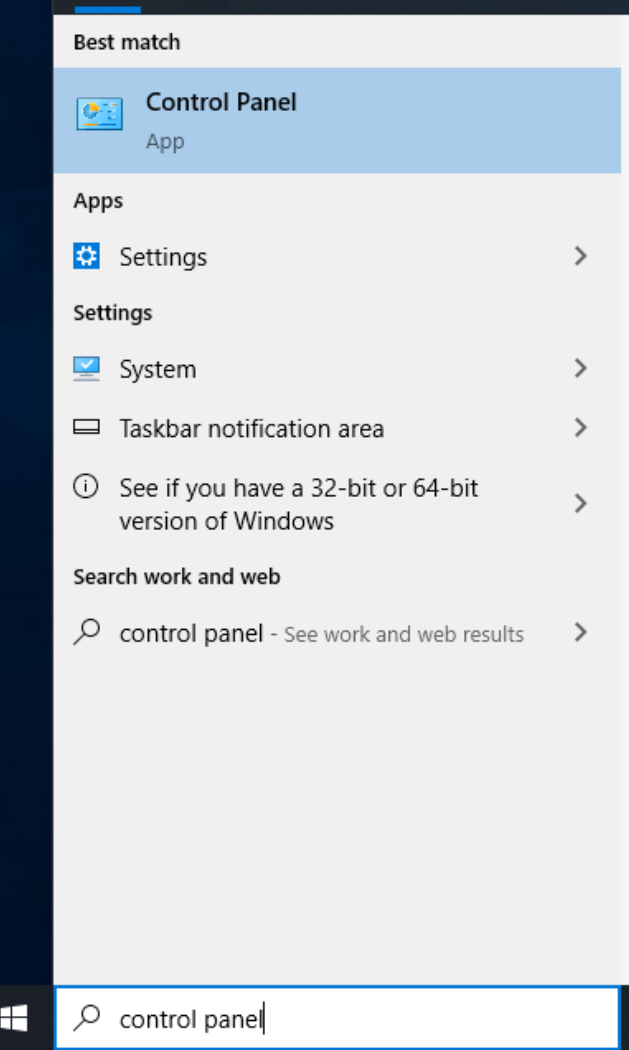The height and width of the screenshot is (1050, 629).
Task: Expand the 32-bit or 64-bit version chevron
Action: coord(581,504)
